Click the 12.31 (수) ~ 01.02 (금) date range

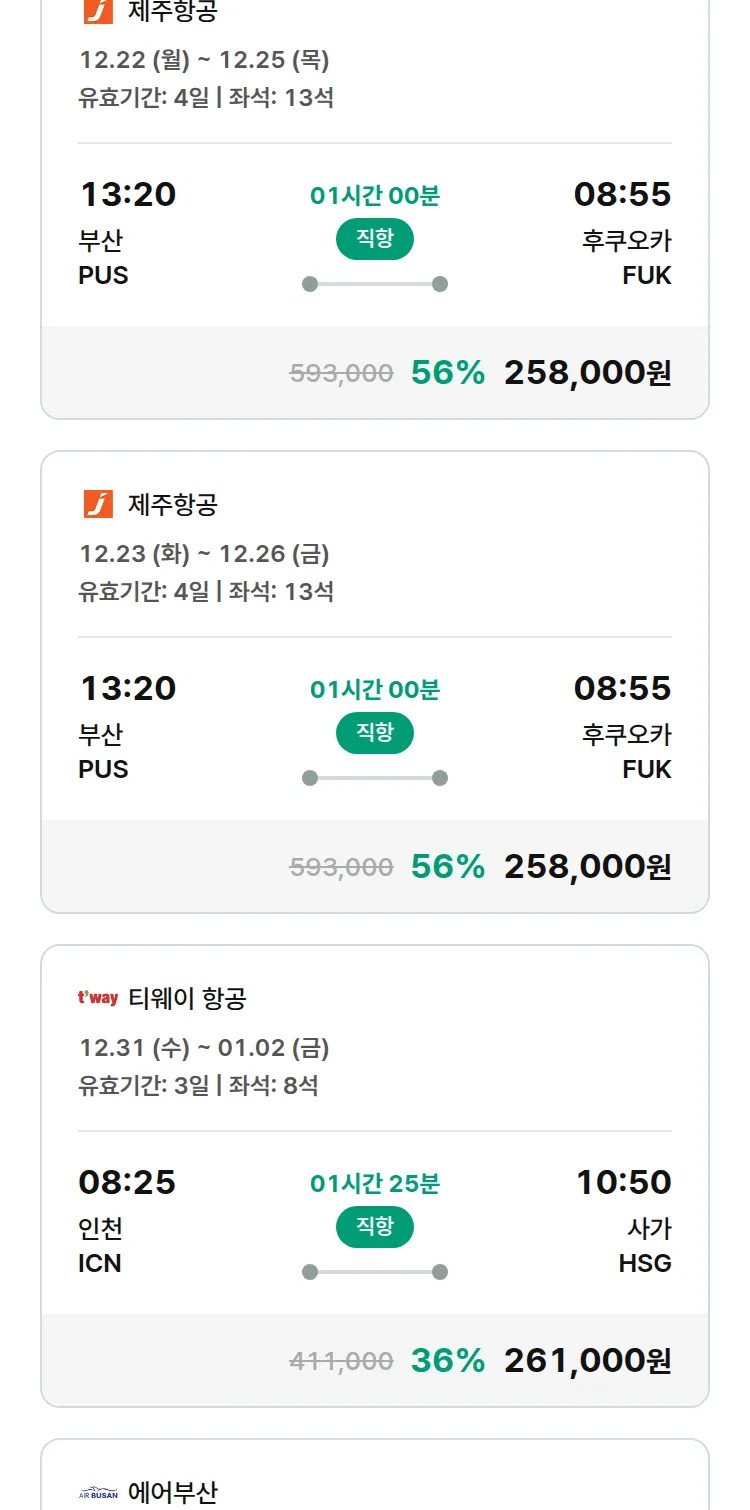click(x=204, y=1048)
